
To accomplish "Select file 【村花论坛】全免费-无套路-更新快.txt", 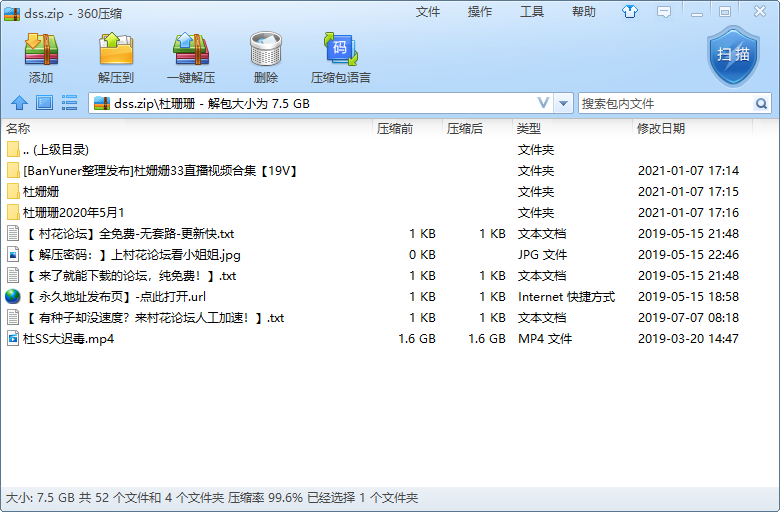I will click(x=128, y=233).
